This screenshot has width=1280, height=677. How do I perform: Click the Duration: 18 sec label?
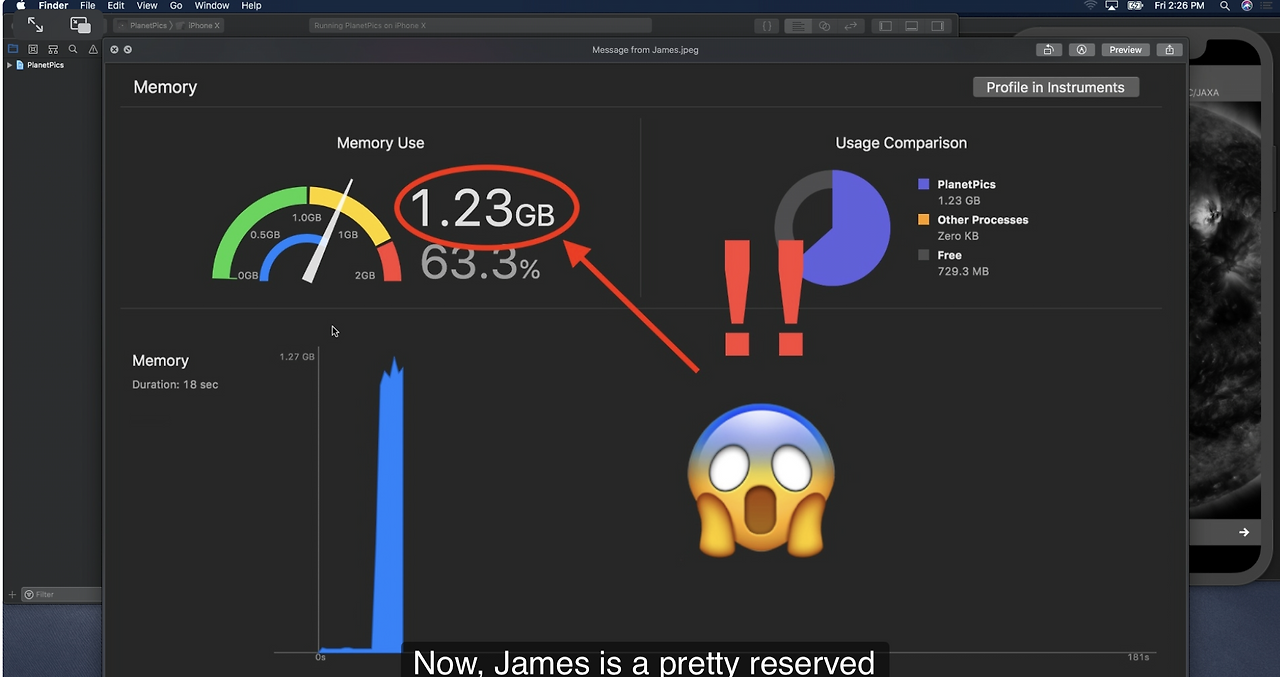(x=175, y=385)
